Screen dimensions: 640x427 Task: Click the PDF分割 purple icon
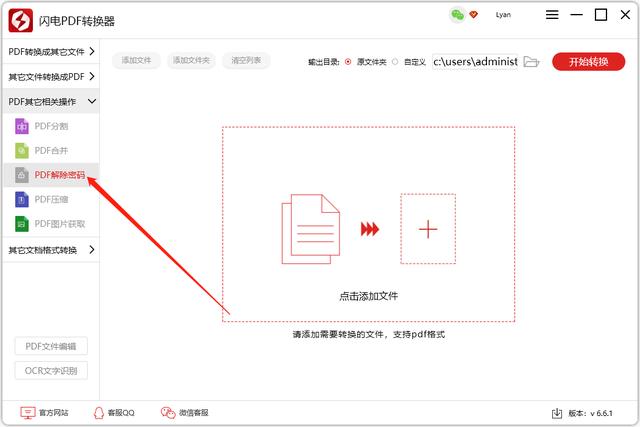click(x=22, y=126)
